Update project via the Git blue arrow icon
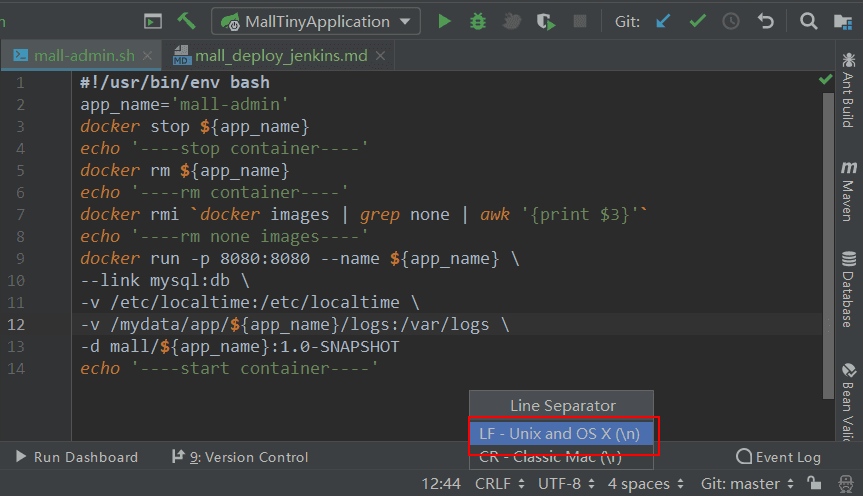The height and width of the screenshot is (496, 863). [x=663, y=21]
